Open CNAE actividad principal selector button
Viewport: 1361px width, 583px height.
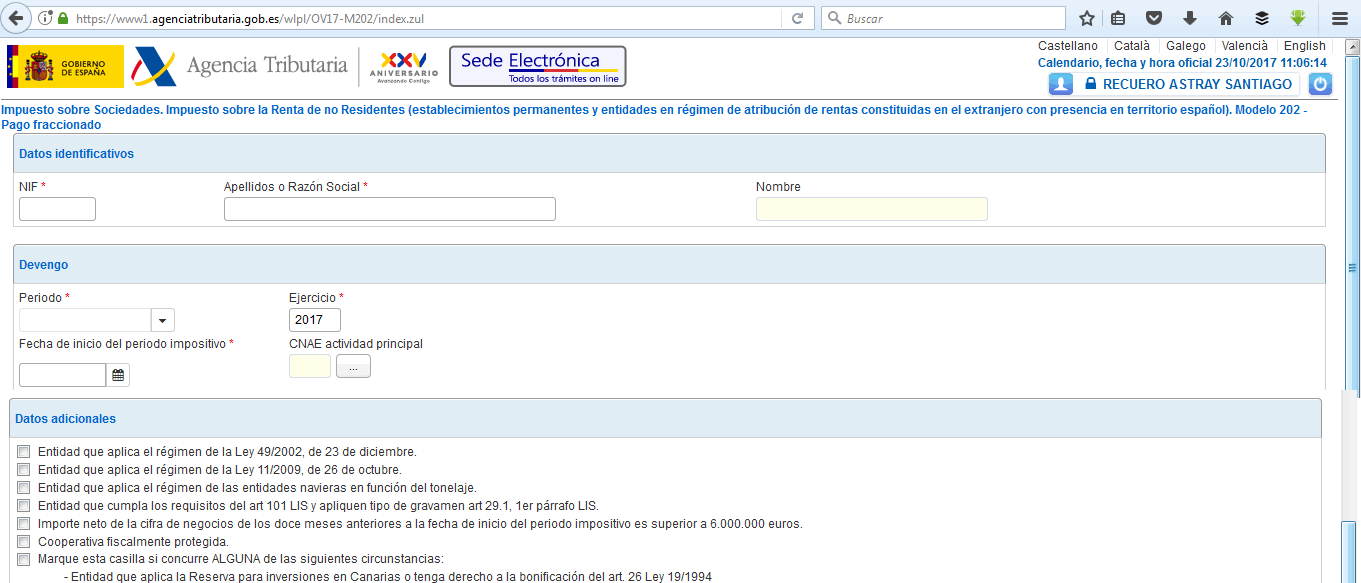(353, 367)
